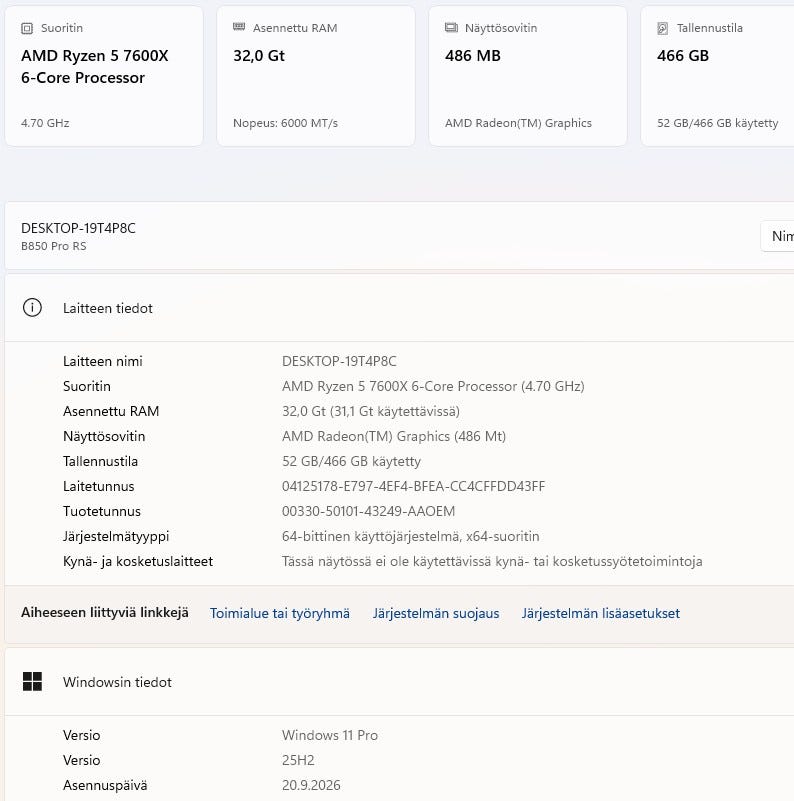This screenshot has height=801, width=794.
Task: Click the 4.70 GHz text in processor card
Action: (x=45, y=123)
